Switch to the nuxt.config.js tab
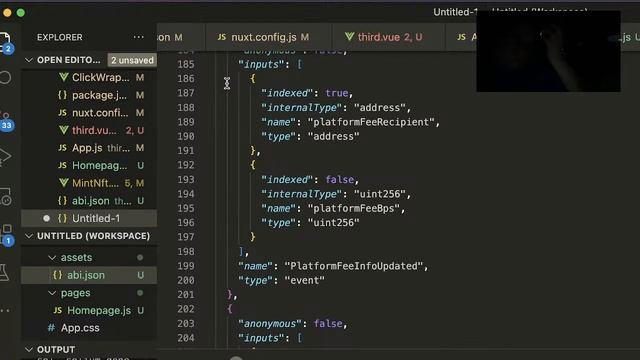Image resolution: width=640 pixels, height=360 pixels. (269, 37)
